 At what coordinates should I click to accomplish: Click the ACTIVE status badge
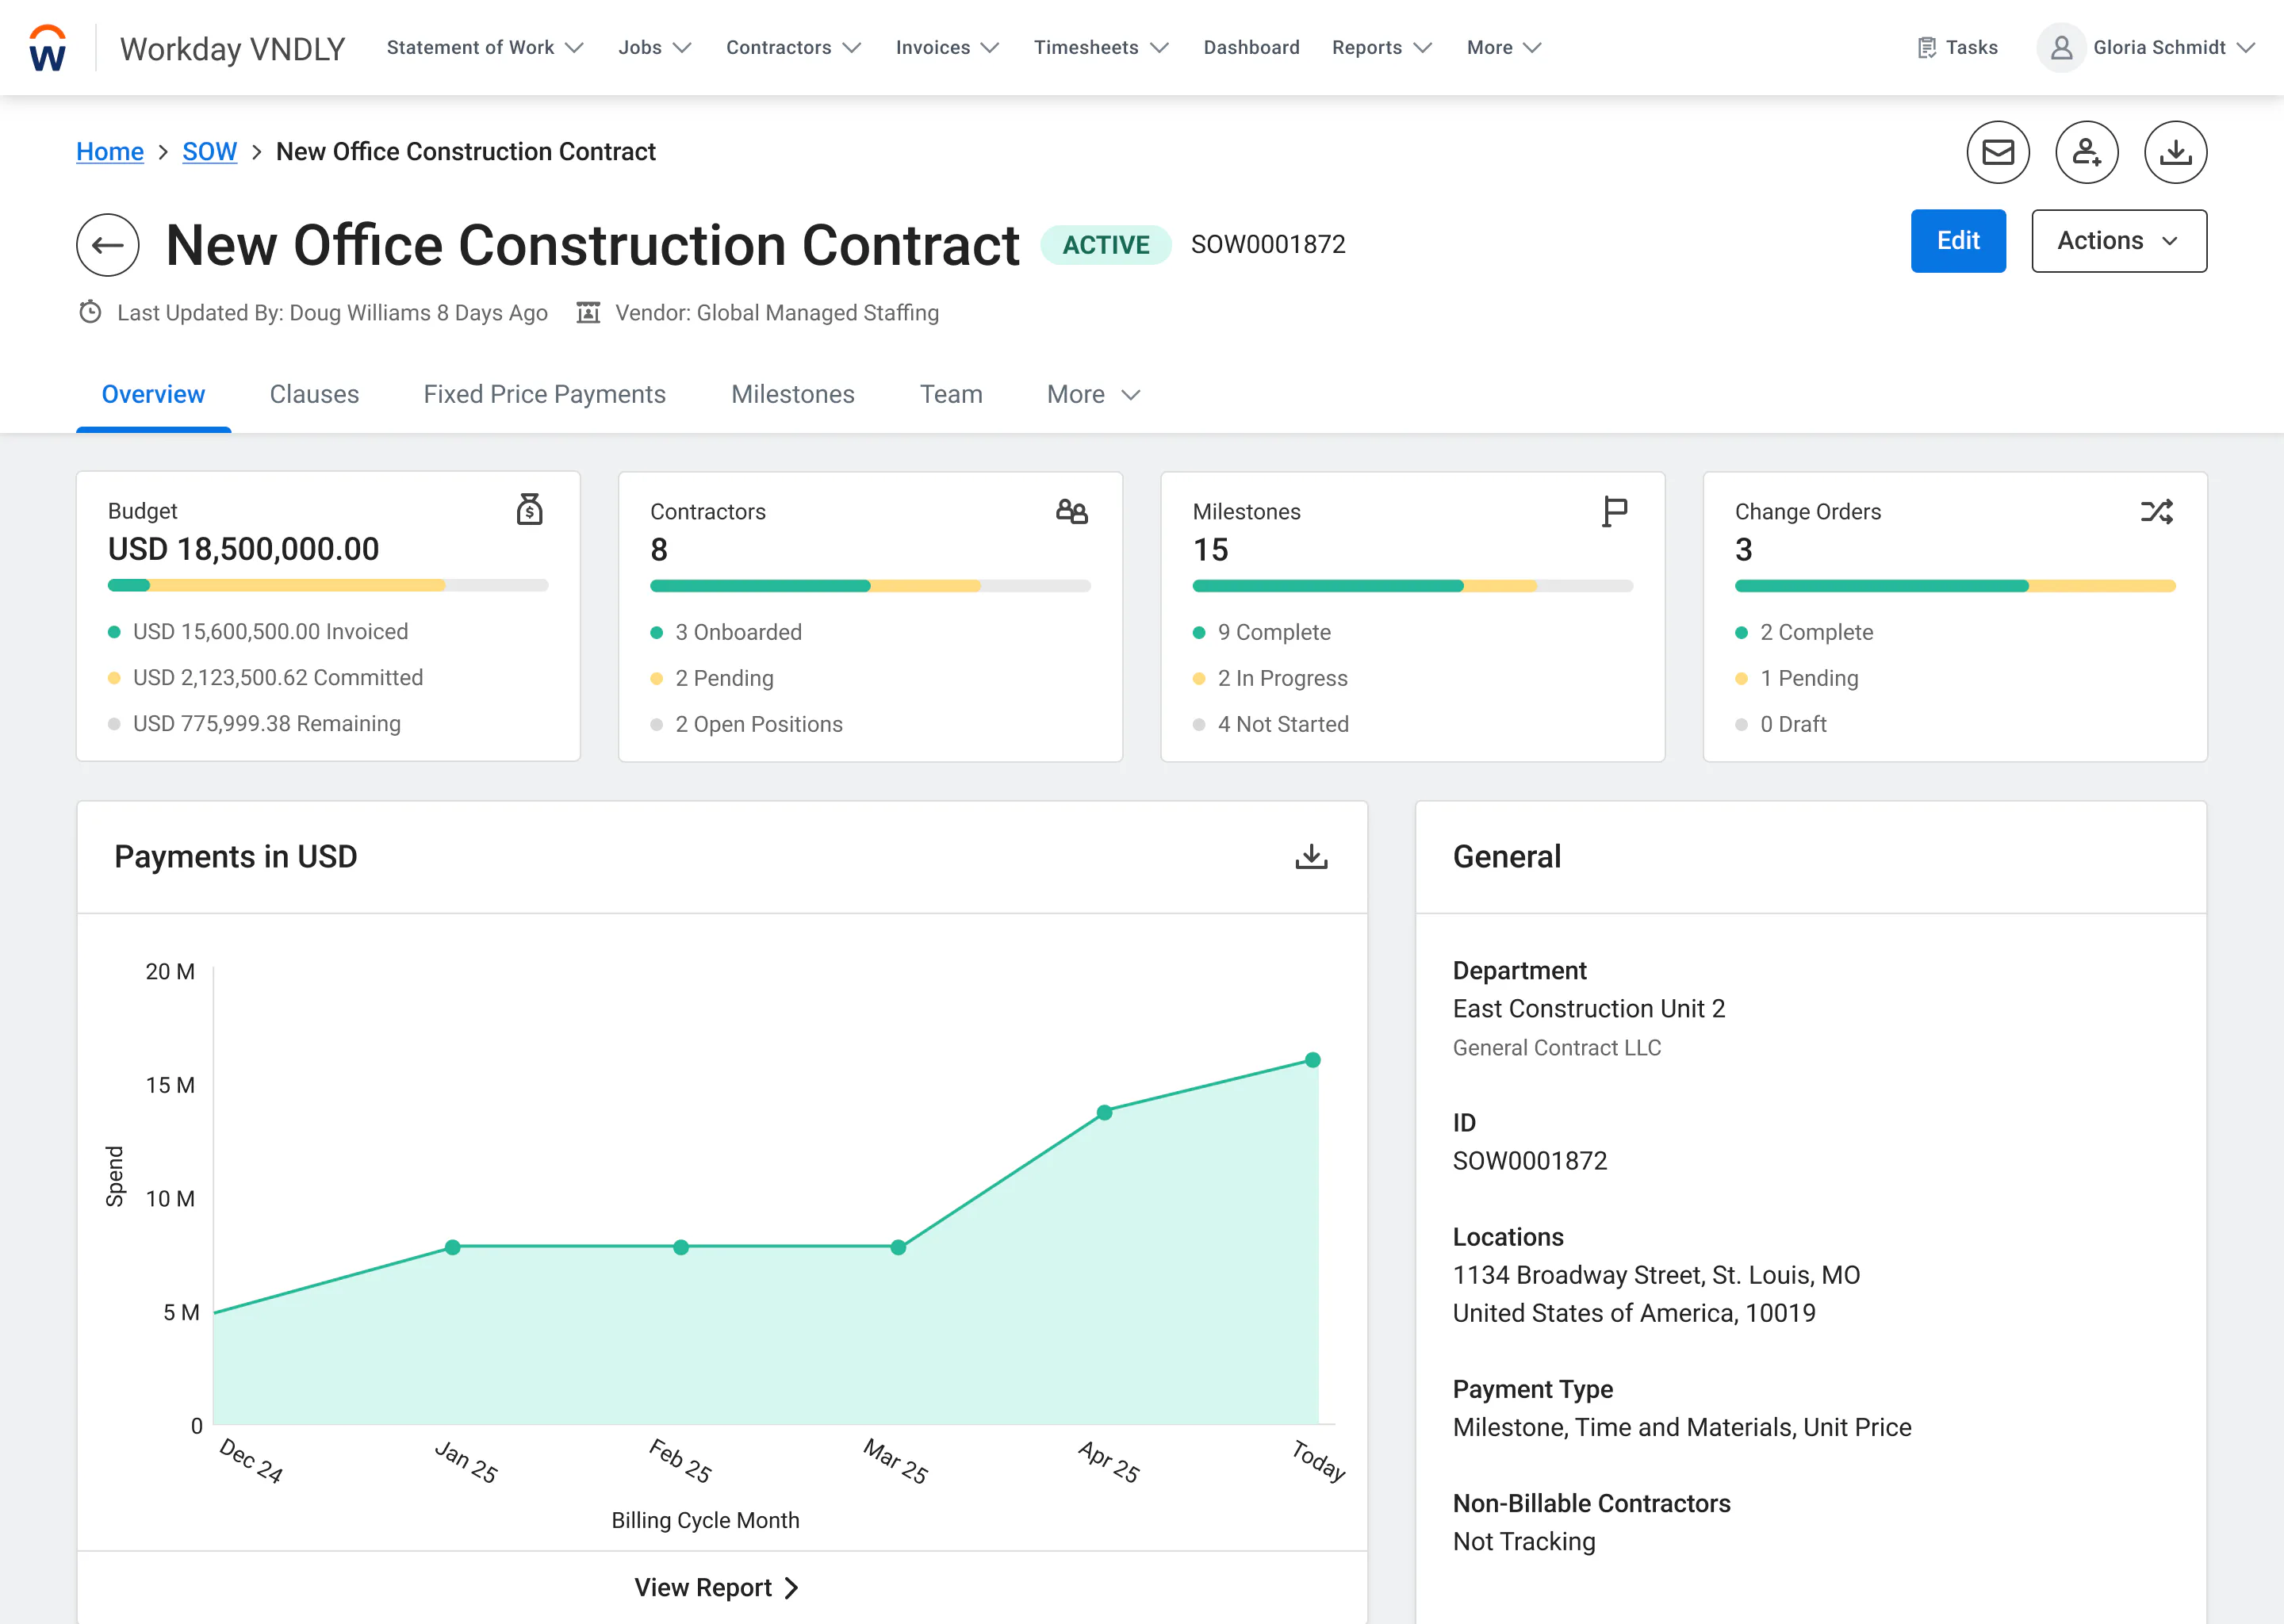[x=1105, y=245]
